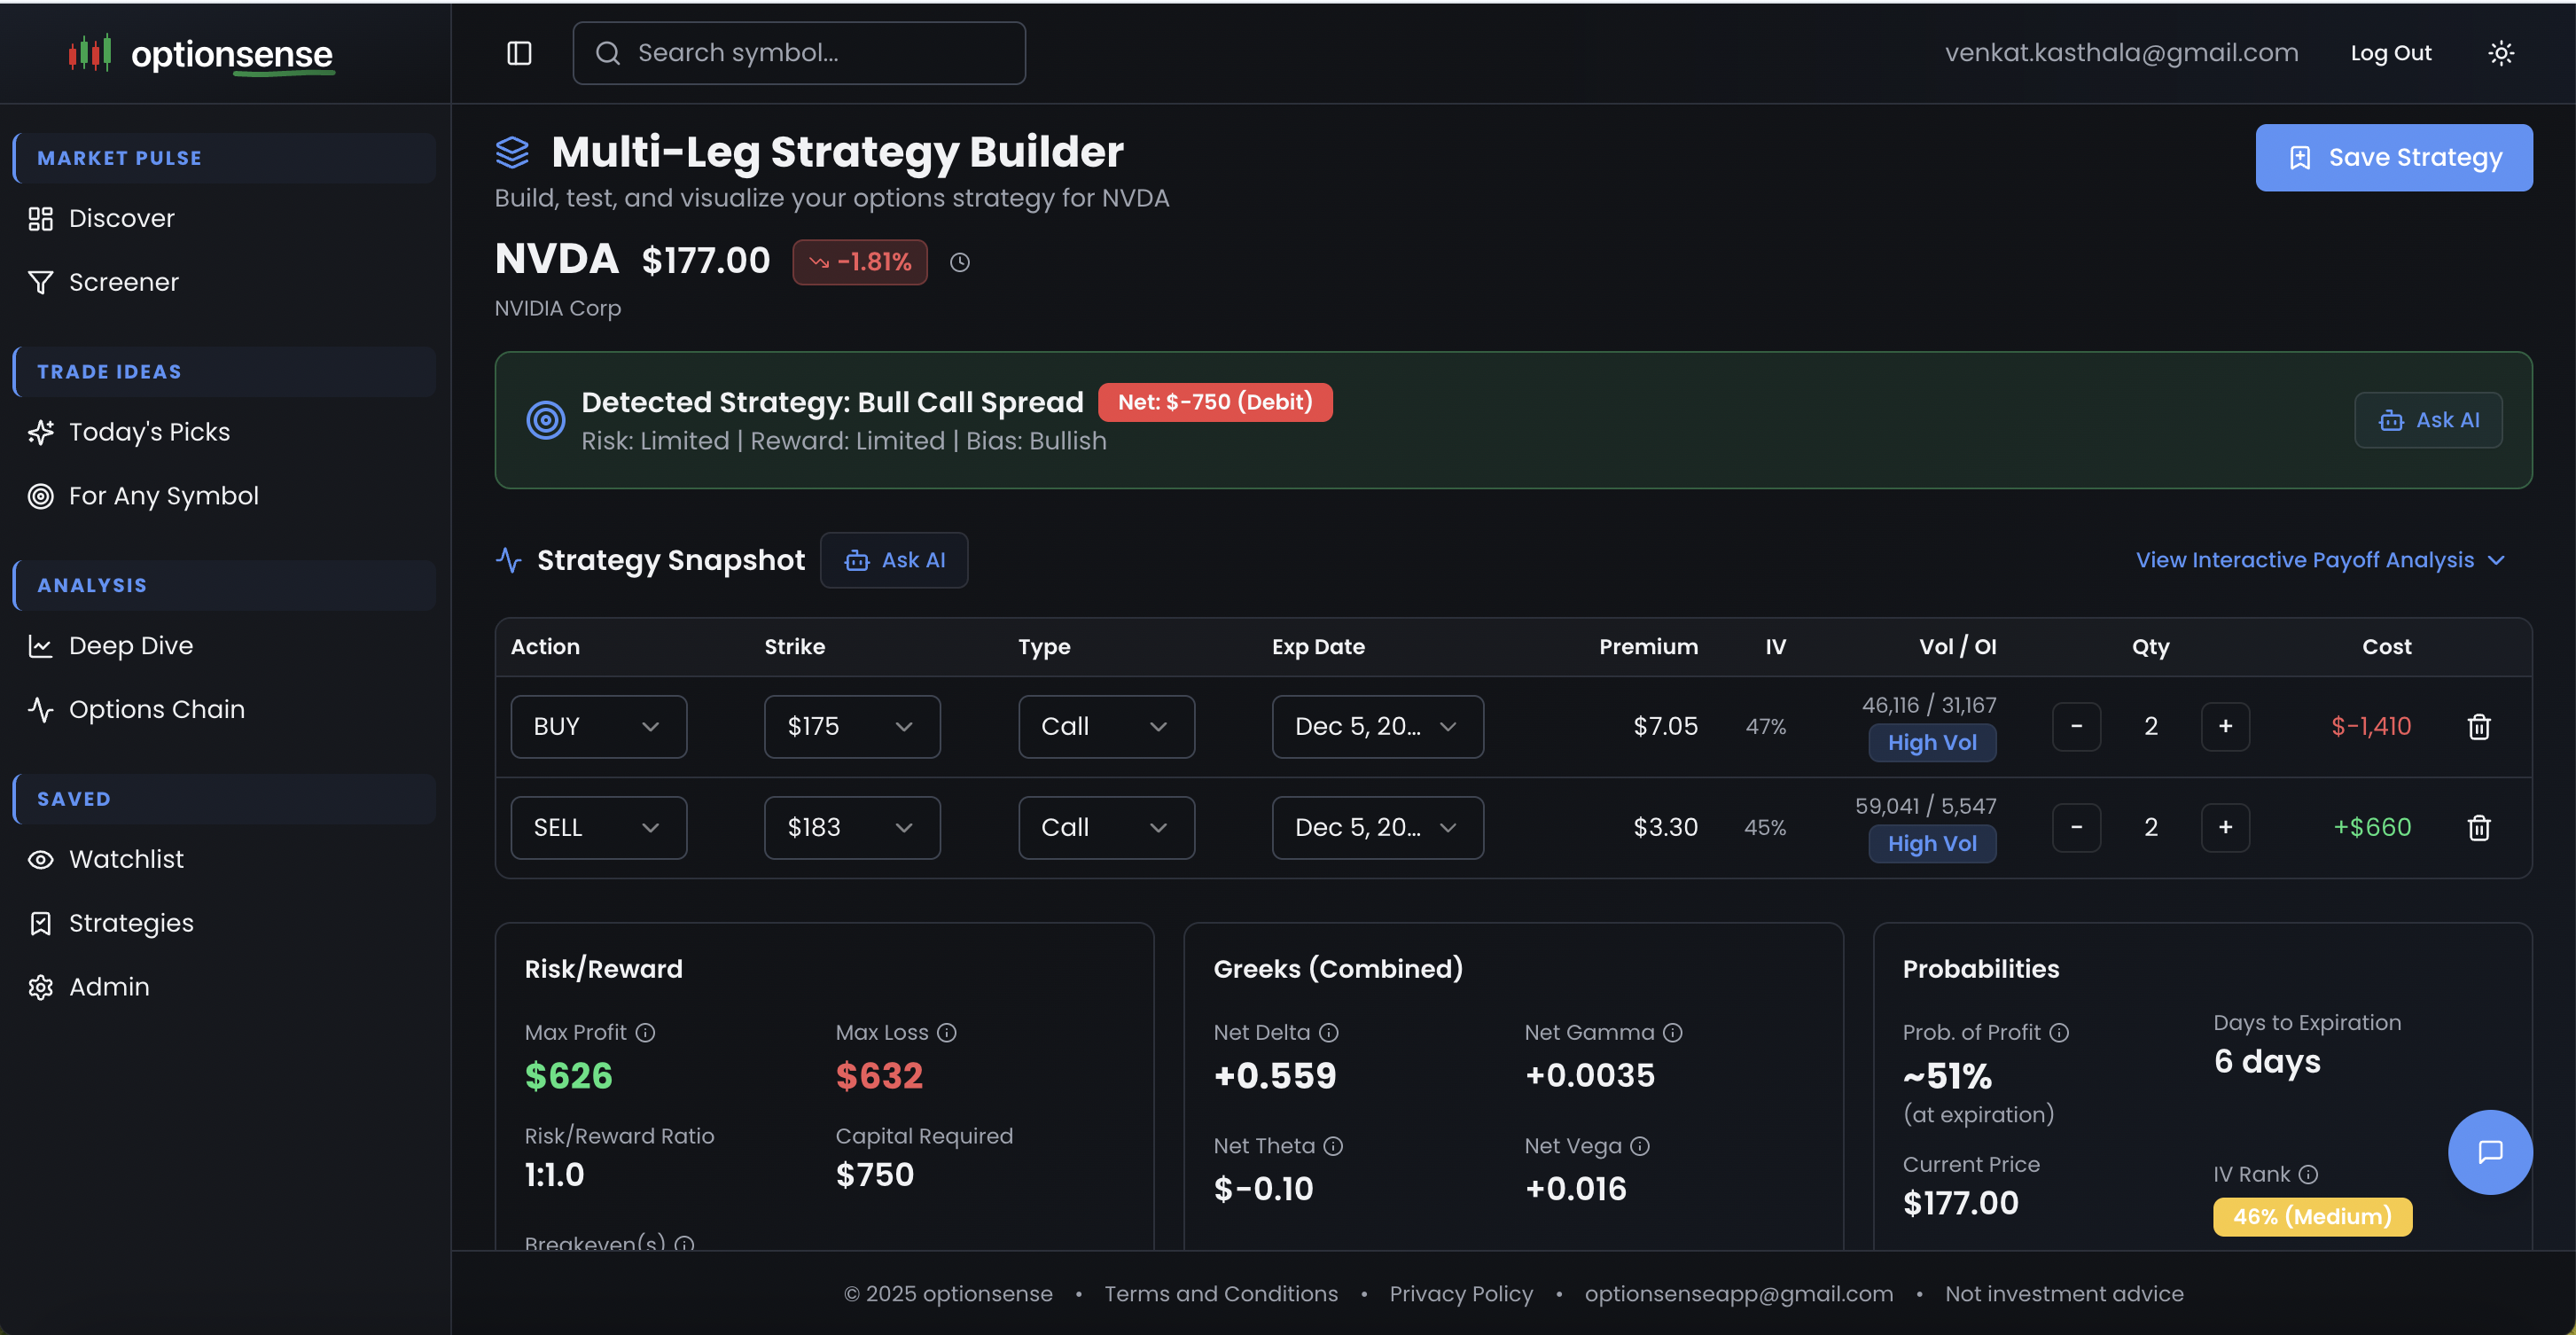Screen dimensions: 2576x1335
Task: Delete the SELL $183 leg trash icon
Action: pos(2478,828)
